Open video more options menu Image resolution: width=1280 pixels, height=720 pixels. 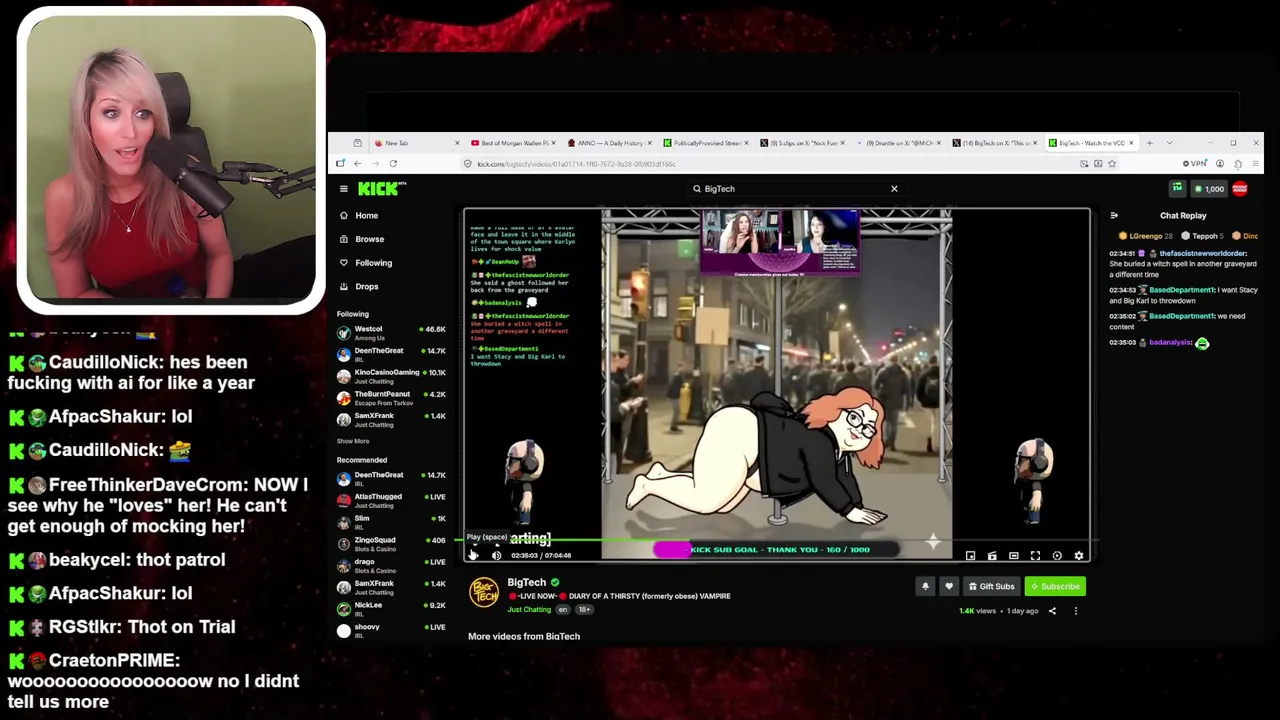pos(1076,611)
